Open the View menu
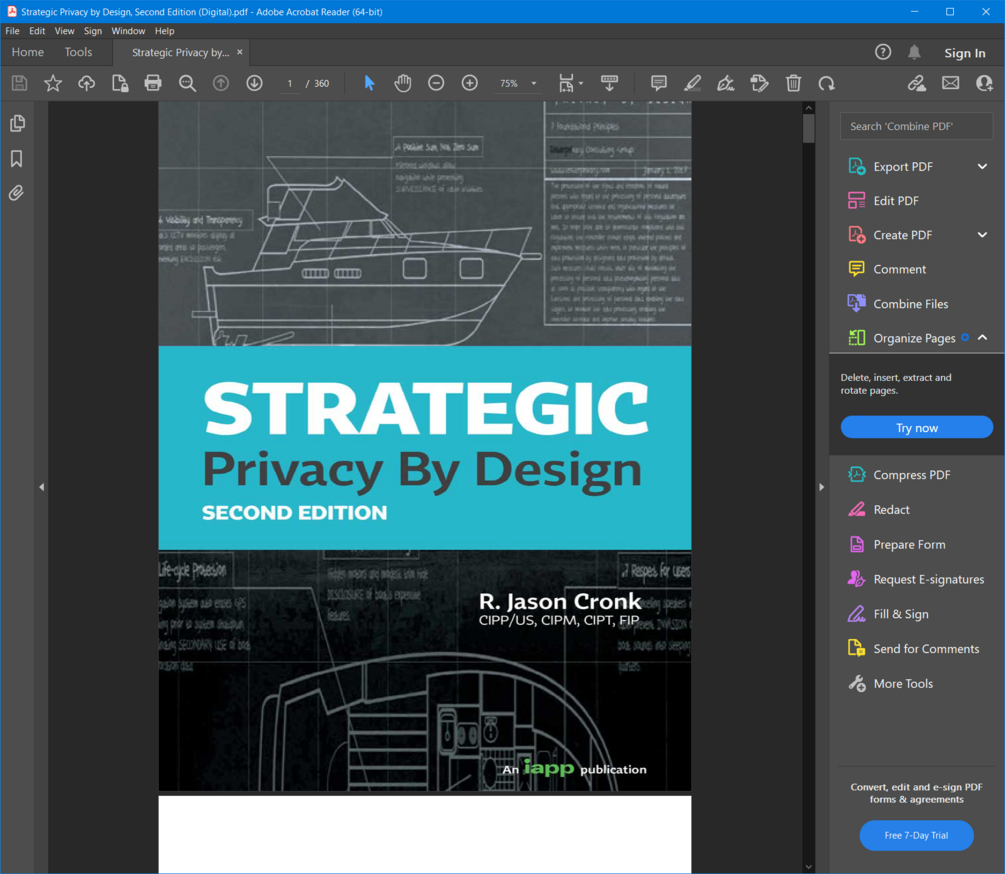Viewport: 1005px width, 874px height. pyautogui.click(x=64, y=31)
